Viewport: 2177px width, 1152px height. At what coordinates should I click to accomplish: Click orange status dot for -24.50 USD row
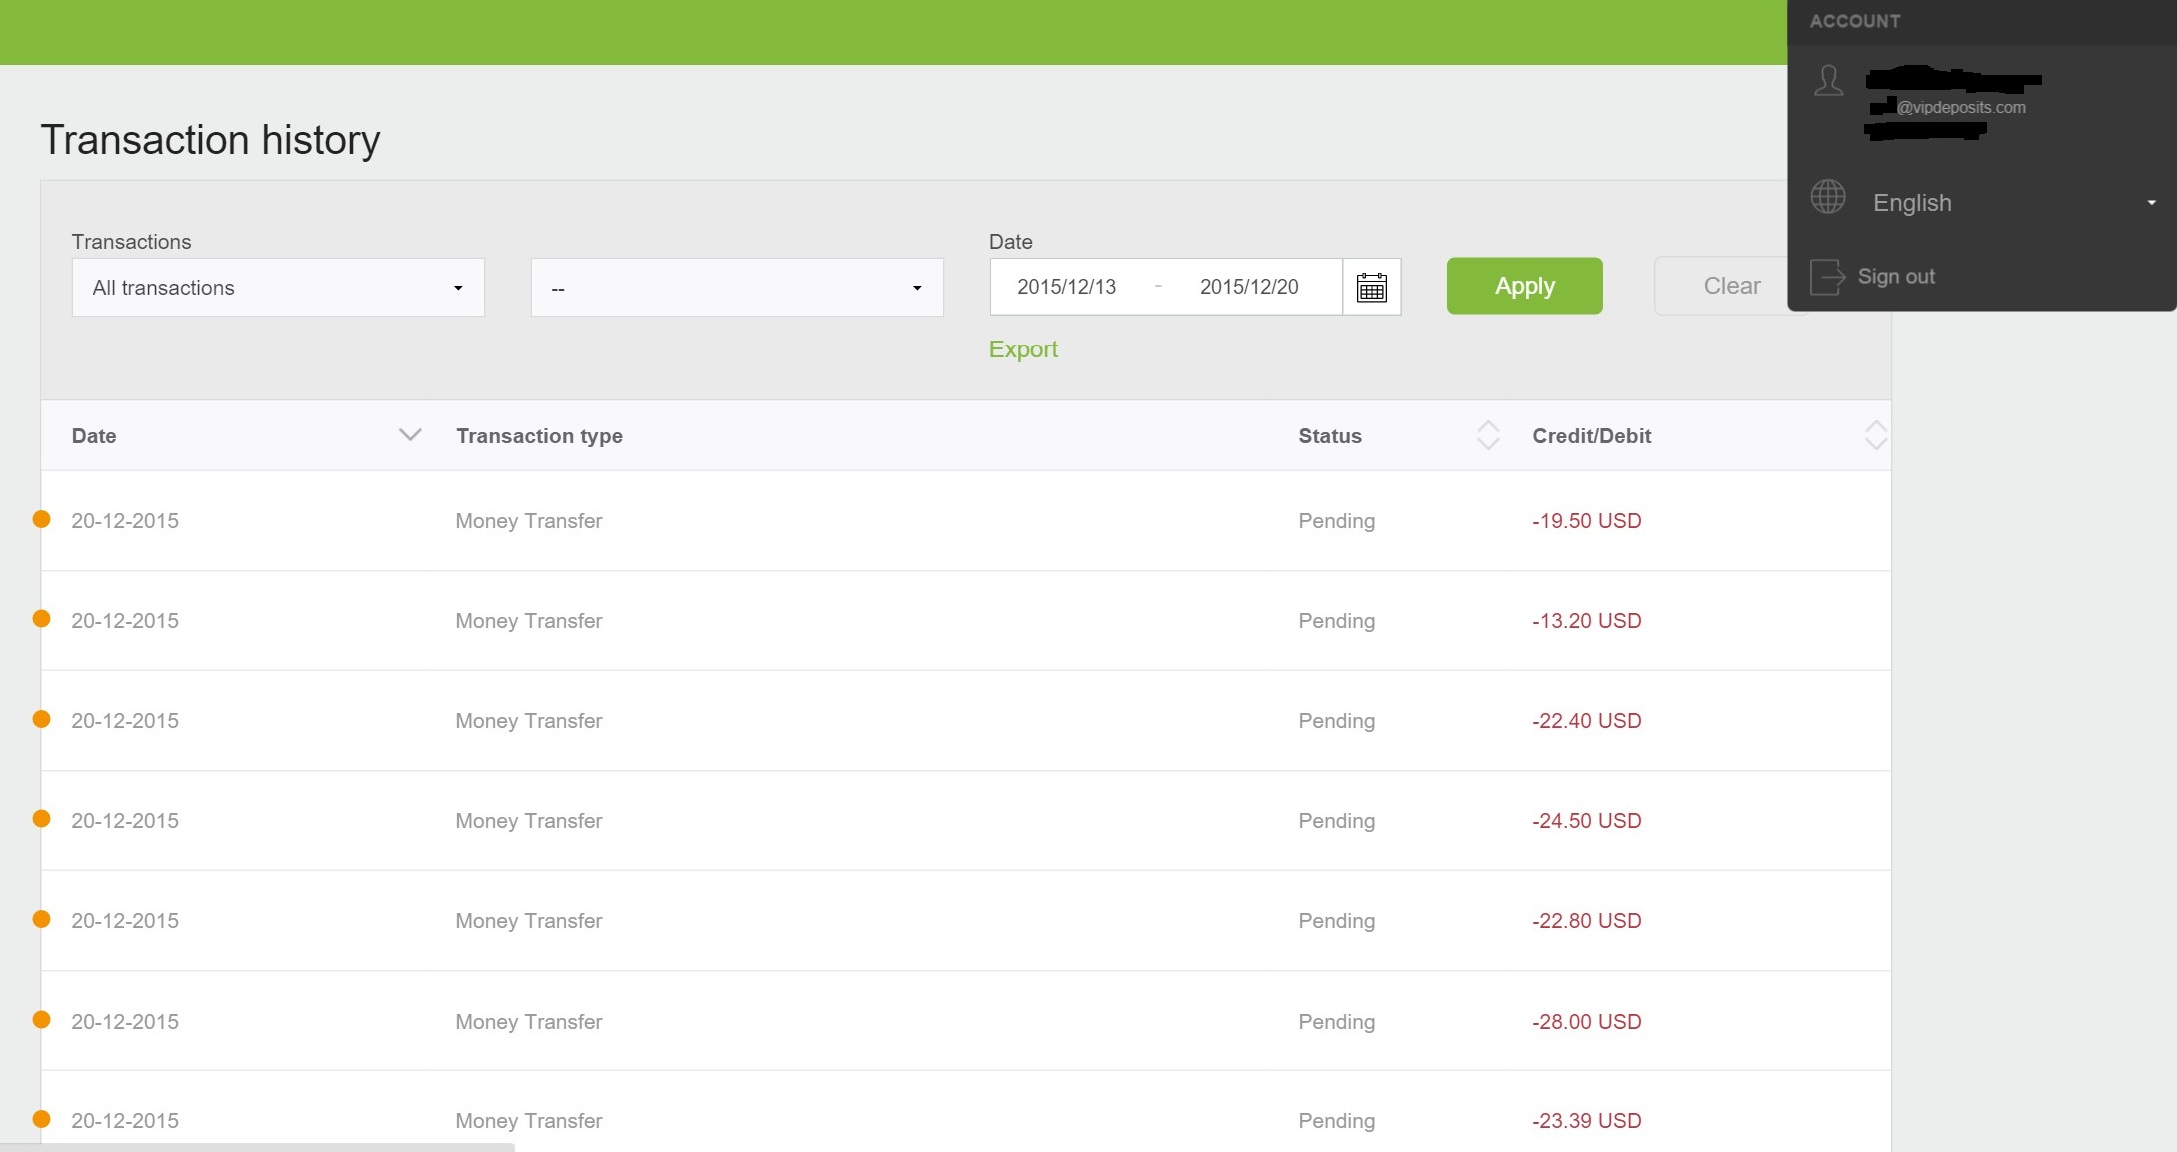pyautogui.click(x=41, y=819)
